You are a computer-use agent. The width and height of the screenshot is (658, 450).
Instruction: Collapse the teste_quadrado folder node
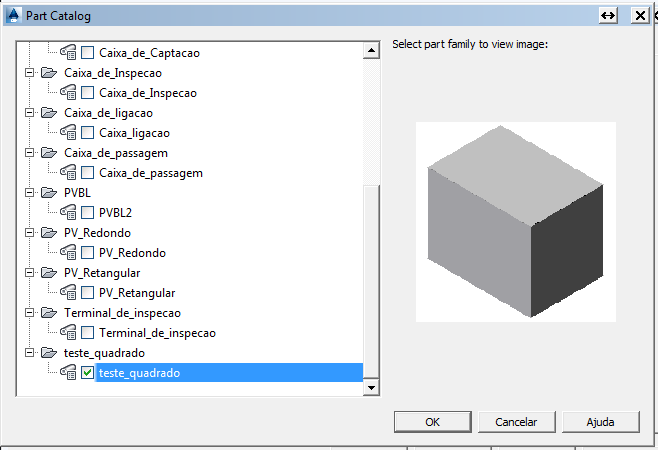coord(29,353)
